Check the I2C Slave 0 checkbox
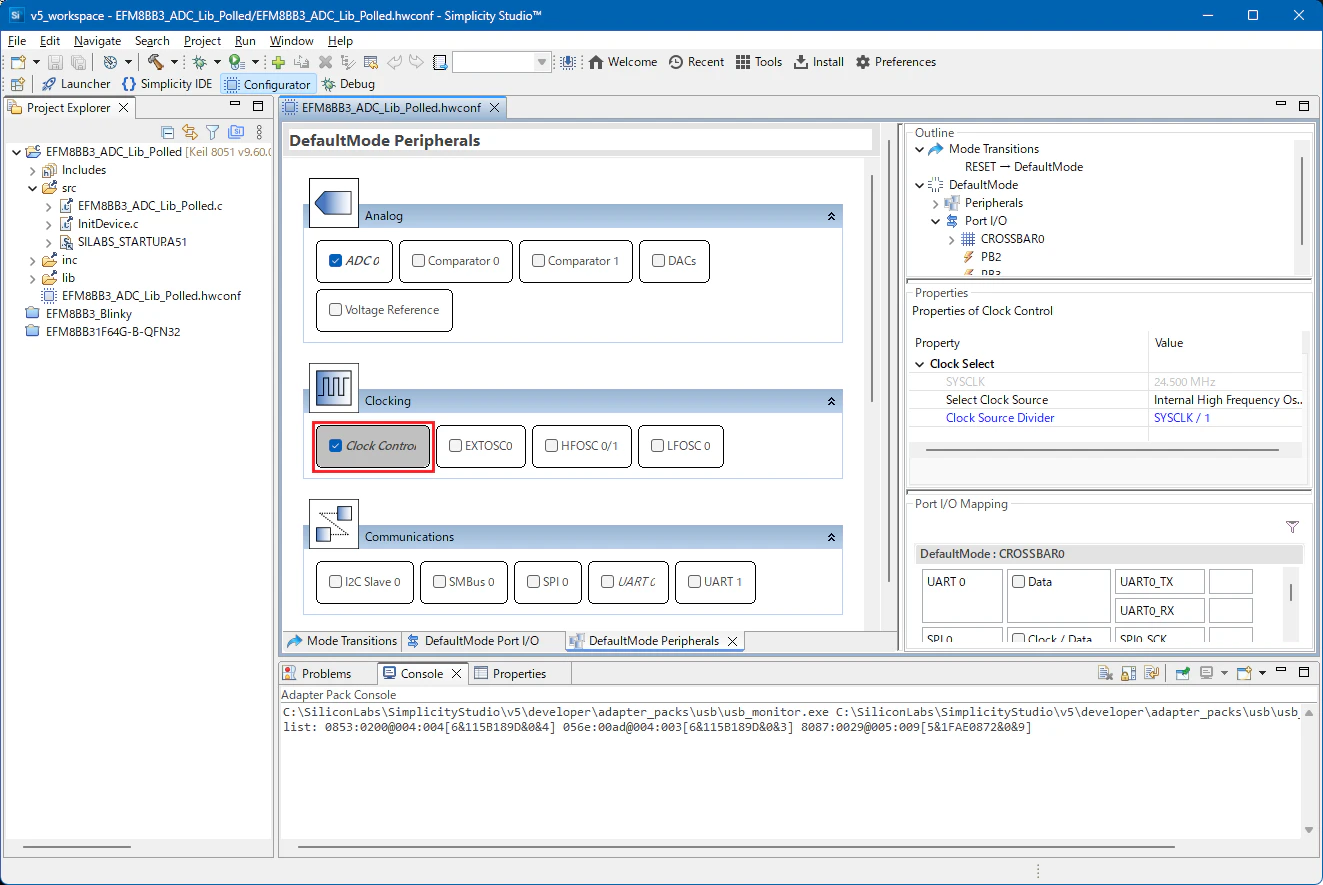This screenshot has width=1323, height=885. pyautogui.click(x=336, y=582)
